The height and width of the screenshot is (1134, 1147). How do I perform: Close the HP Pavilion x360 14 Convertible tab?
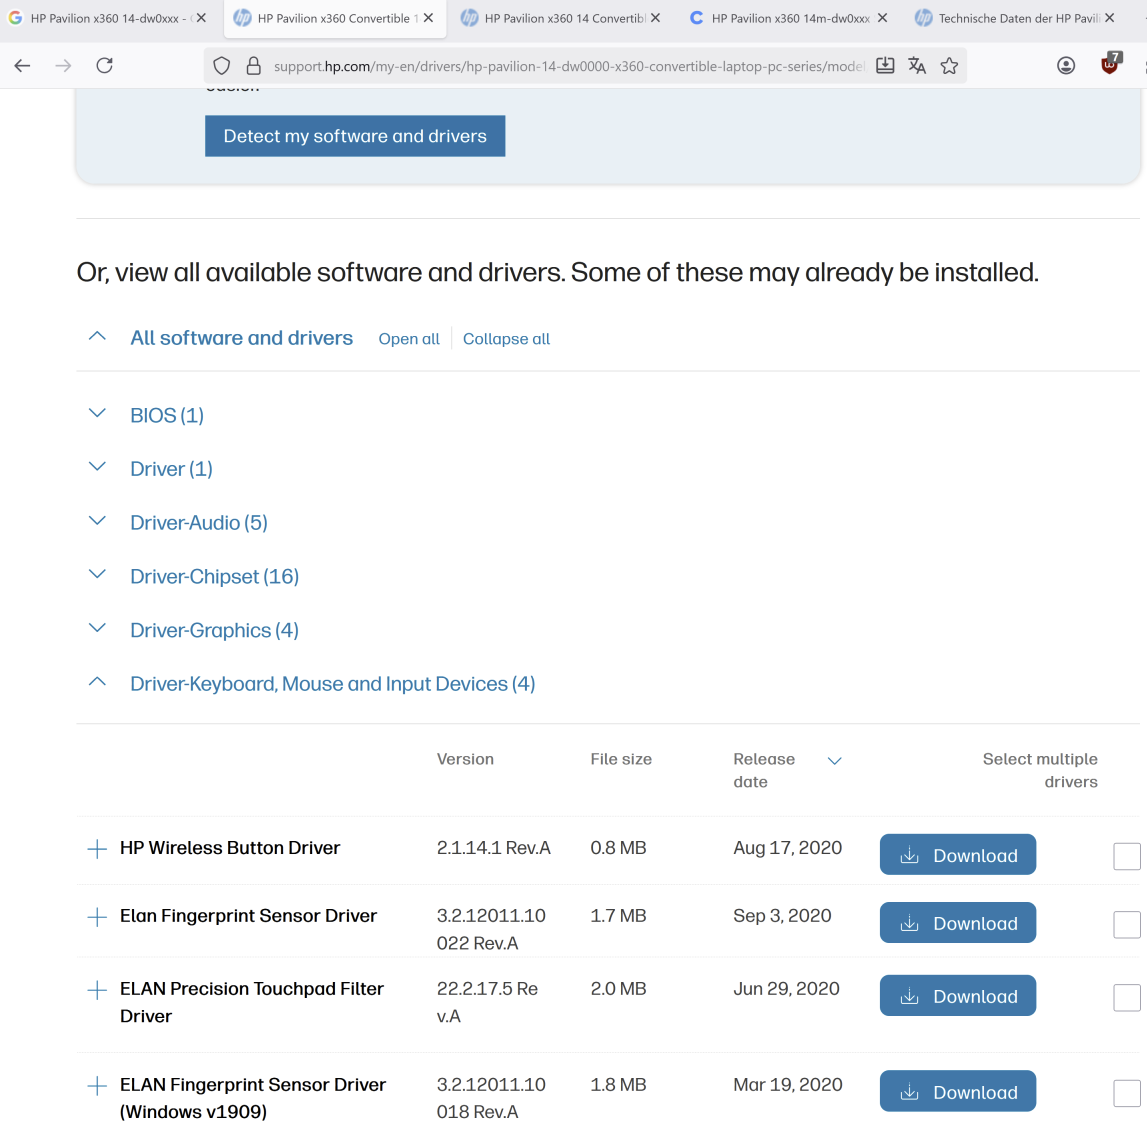pos(655,18)
